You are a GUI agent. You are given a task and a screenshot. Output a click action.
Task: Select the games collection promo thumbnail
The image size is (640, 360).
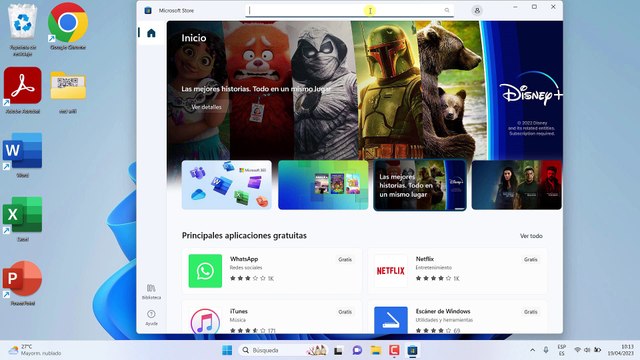(323, 185)
